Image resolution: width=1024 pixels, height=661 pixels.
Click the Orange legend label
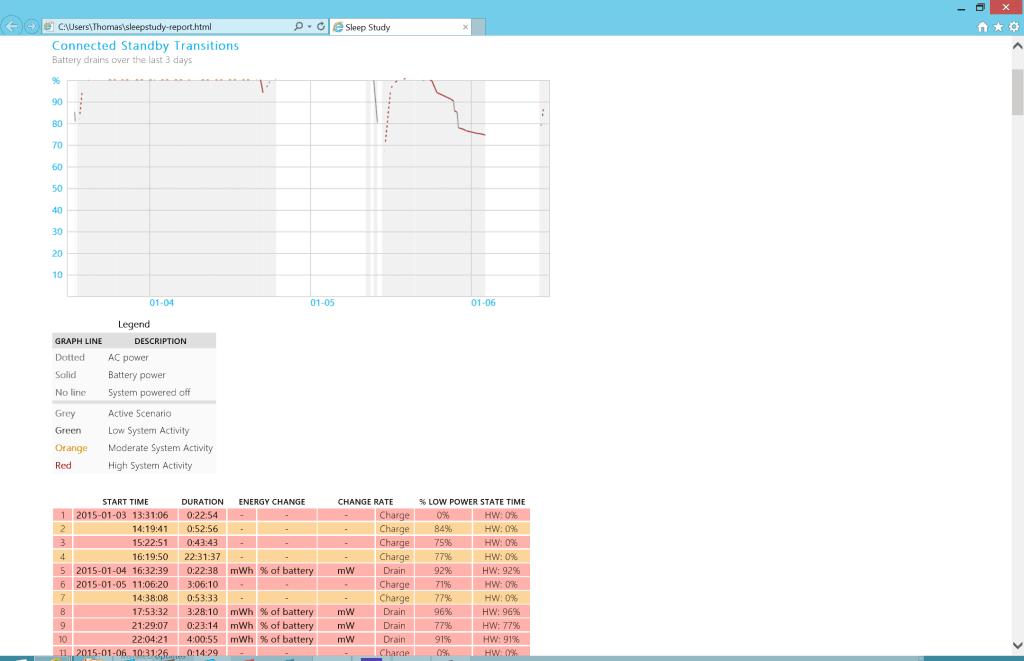(x=71, y=448)
